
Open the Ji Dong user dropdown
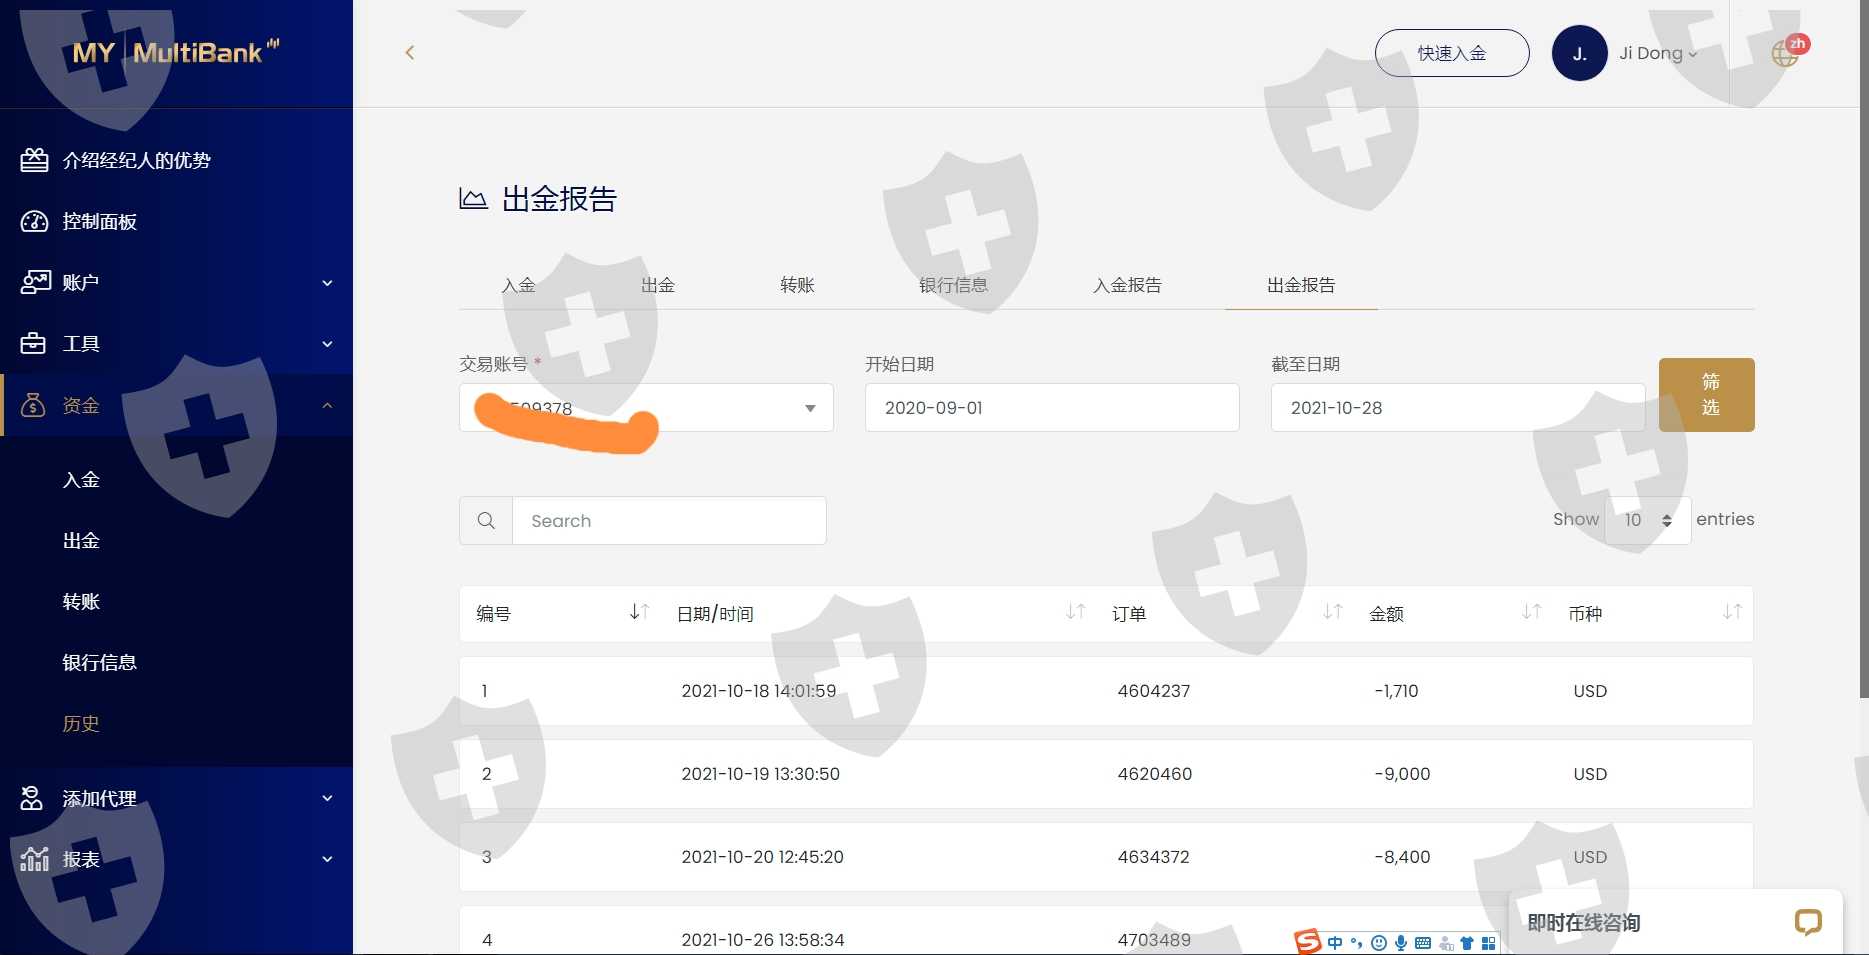(1658, 53)
